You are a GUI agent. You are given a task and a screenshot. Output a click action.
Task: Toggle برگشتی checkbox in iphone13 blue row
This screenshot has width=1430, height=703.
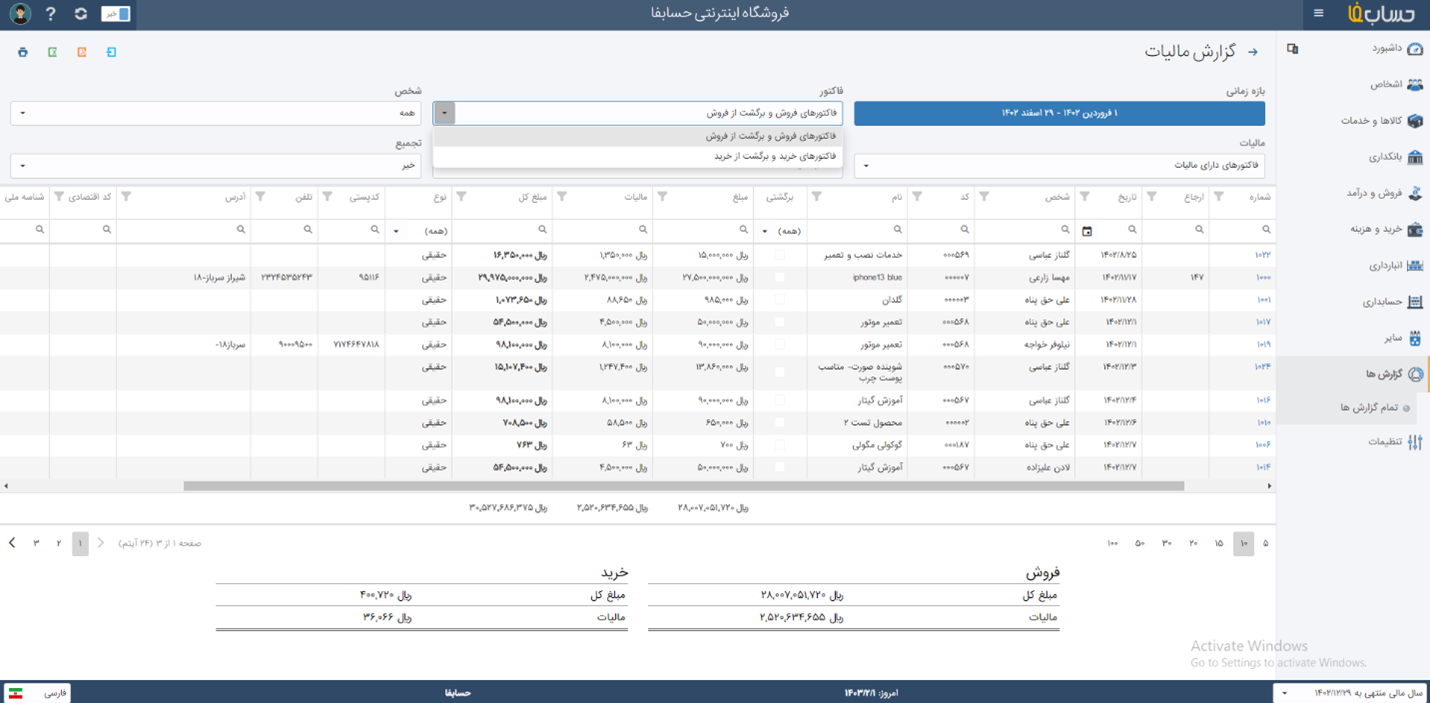click(779, 277)
